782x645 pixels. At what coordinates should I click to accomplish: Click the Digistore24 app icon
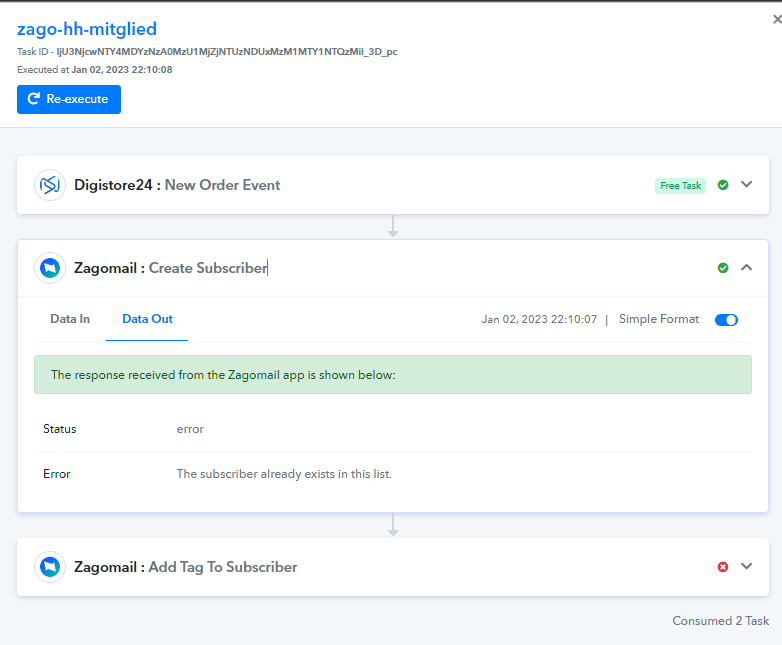50,185
